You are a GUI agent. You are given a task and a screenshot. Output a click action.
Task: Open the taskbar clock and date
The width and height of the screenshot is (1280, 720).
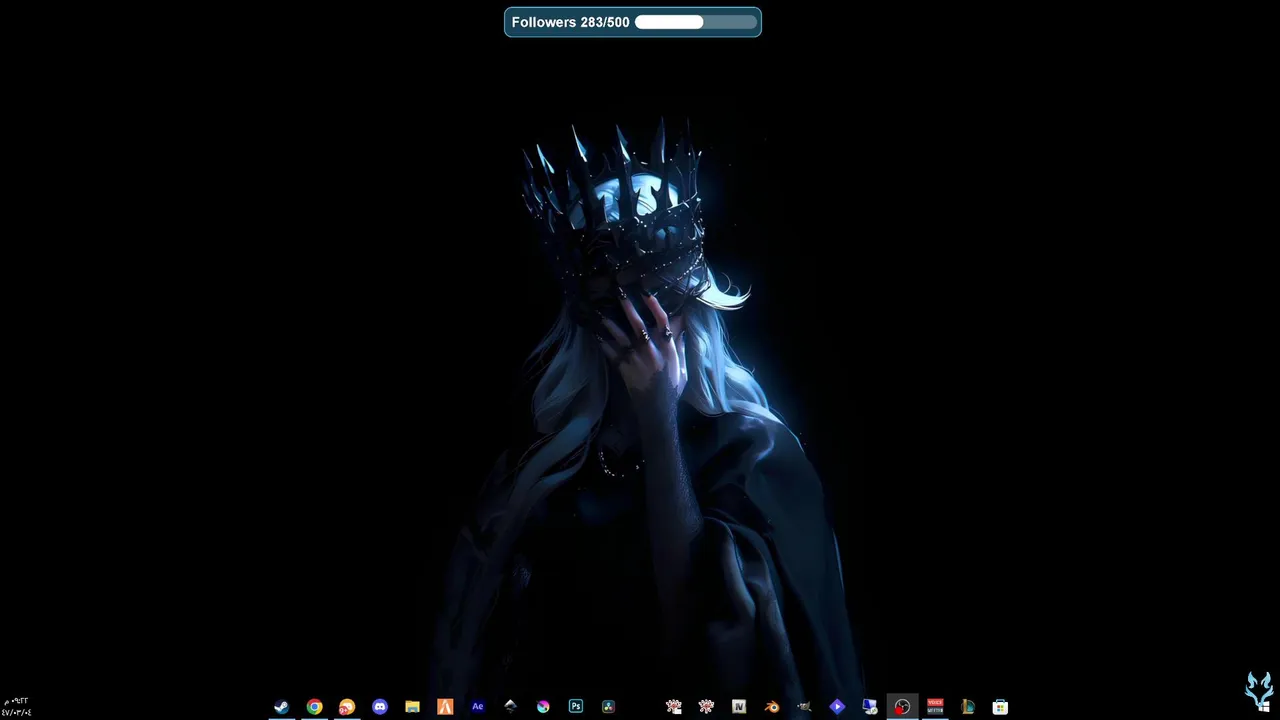(16, 706)
